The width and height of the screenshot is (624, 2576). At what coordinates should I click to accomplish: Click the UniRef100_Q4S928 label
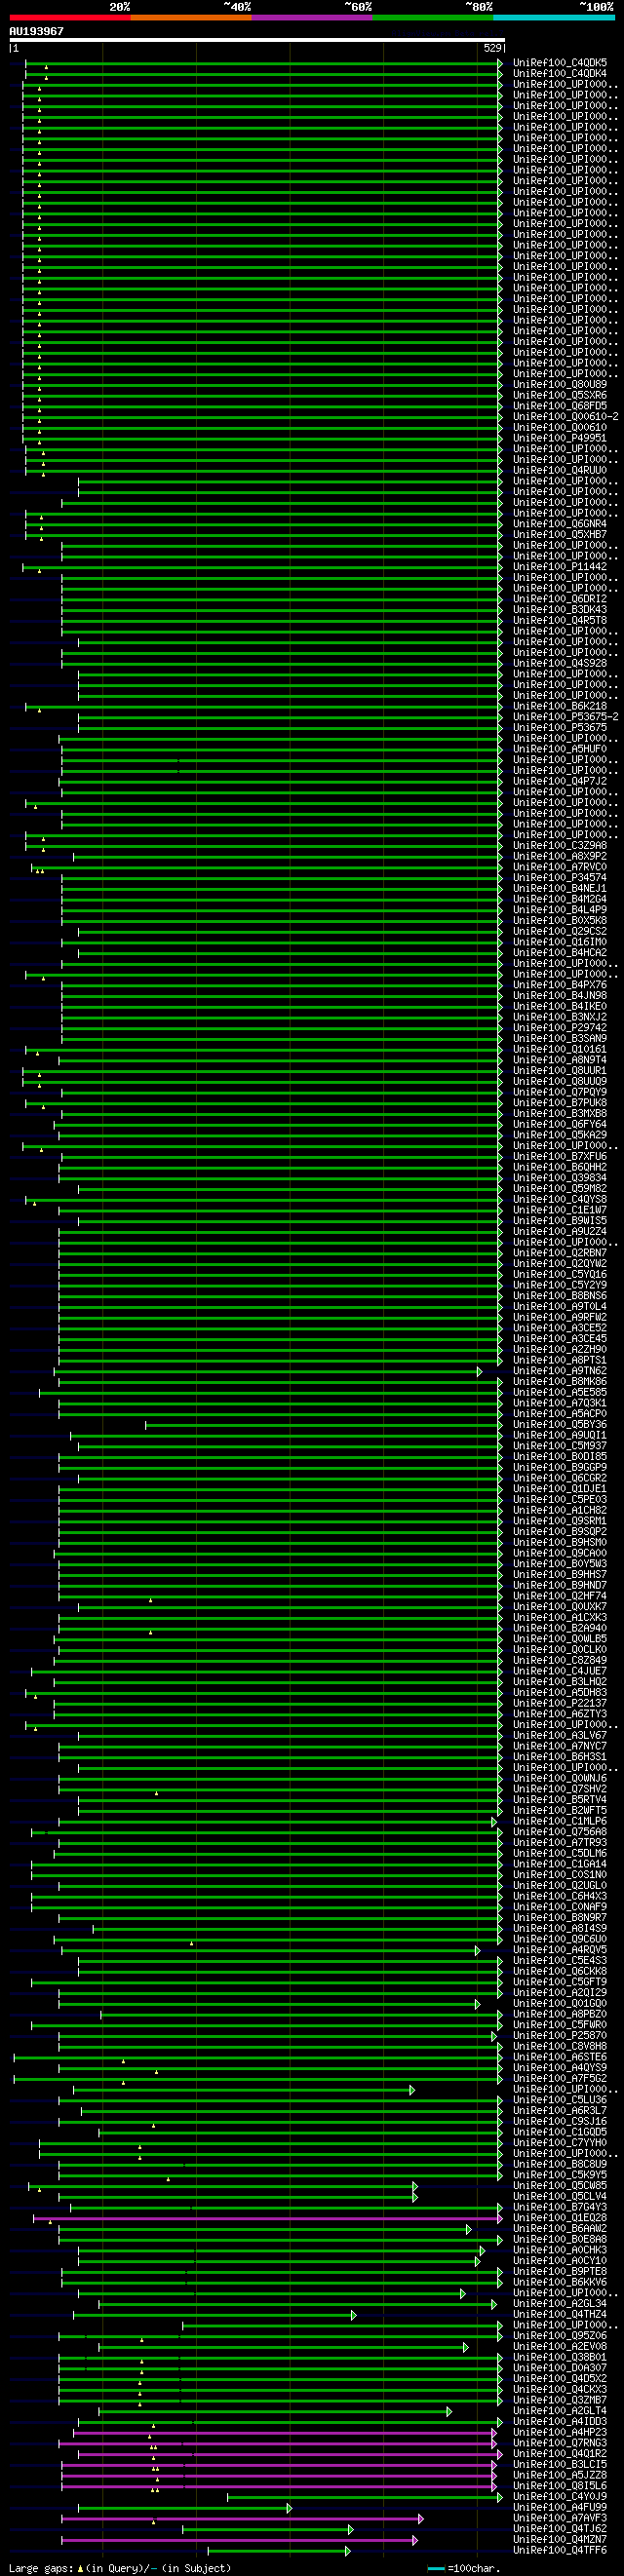coord(560,663)
